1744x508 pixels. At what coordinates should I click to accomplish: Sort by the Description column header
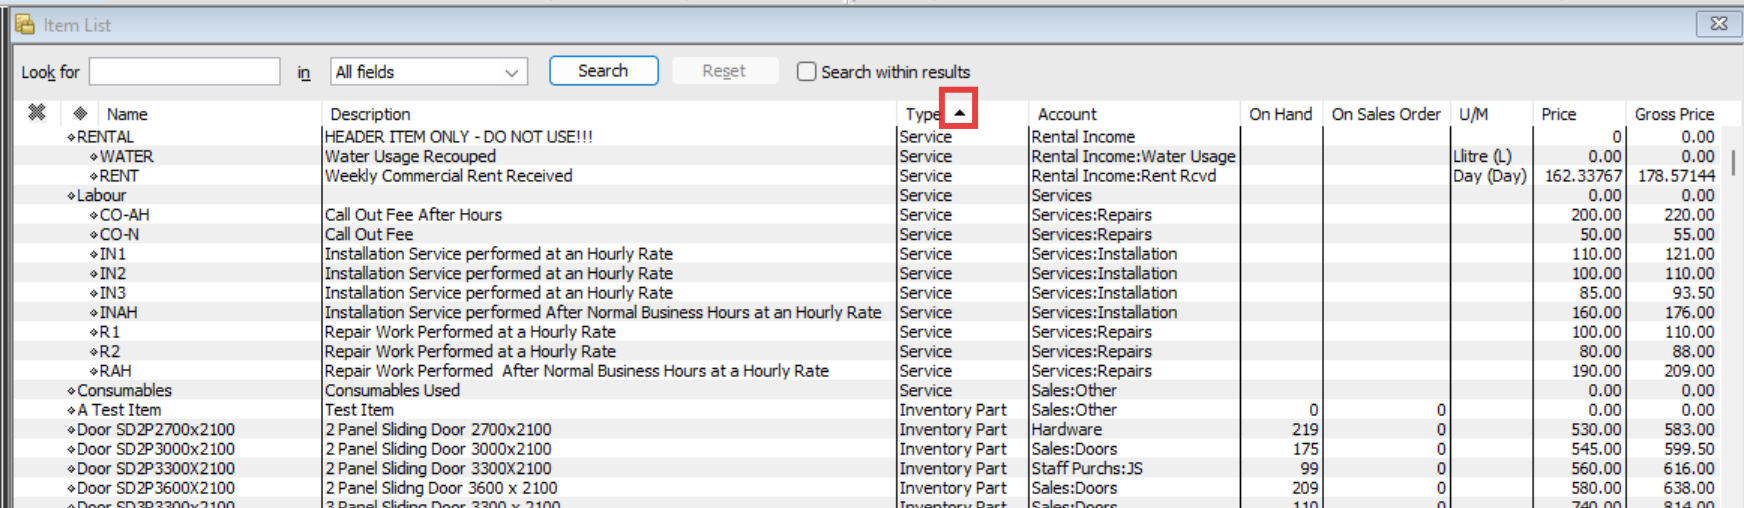pyautogui.click(x=370, y=114)
